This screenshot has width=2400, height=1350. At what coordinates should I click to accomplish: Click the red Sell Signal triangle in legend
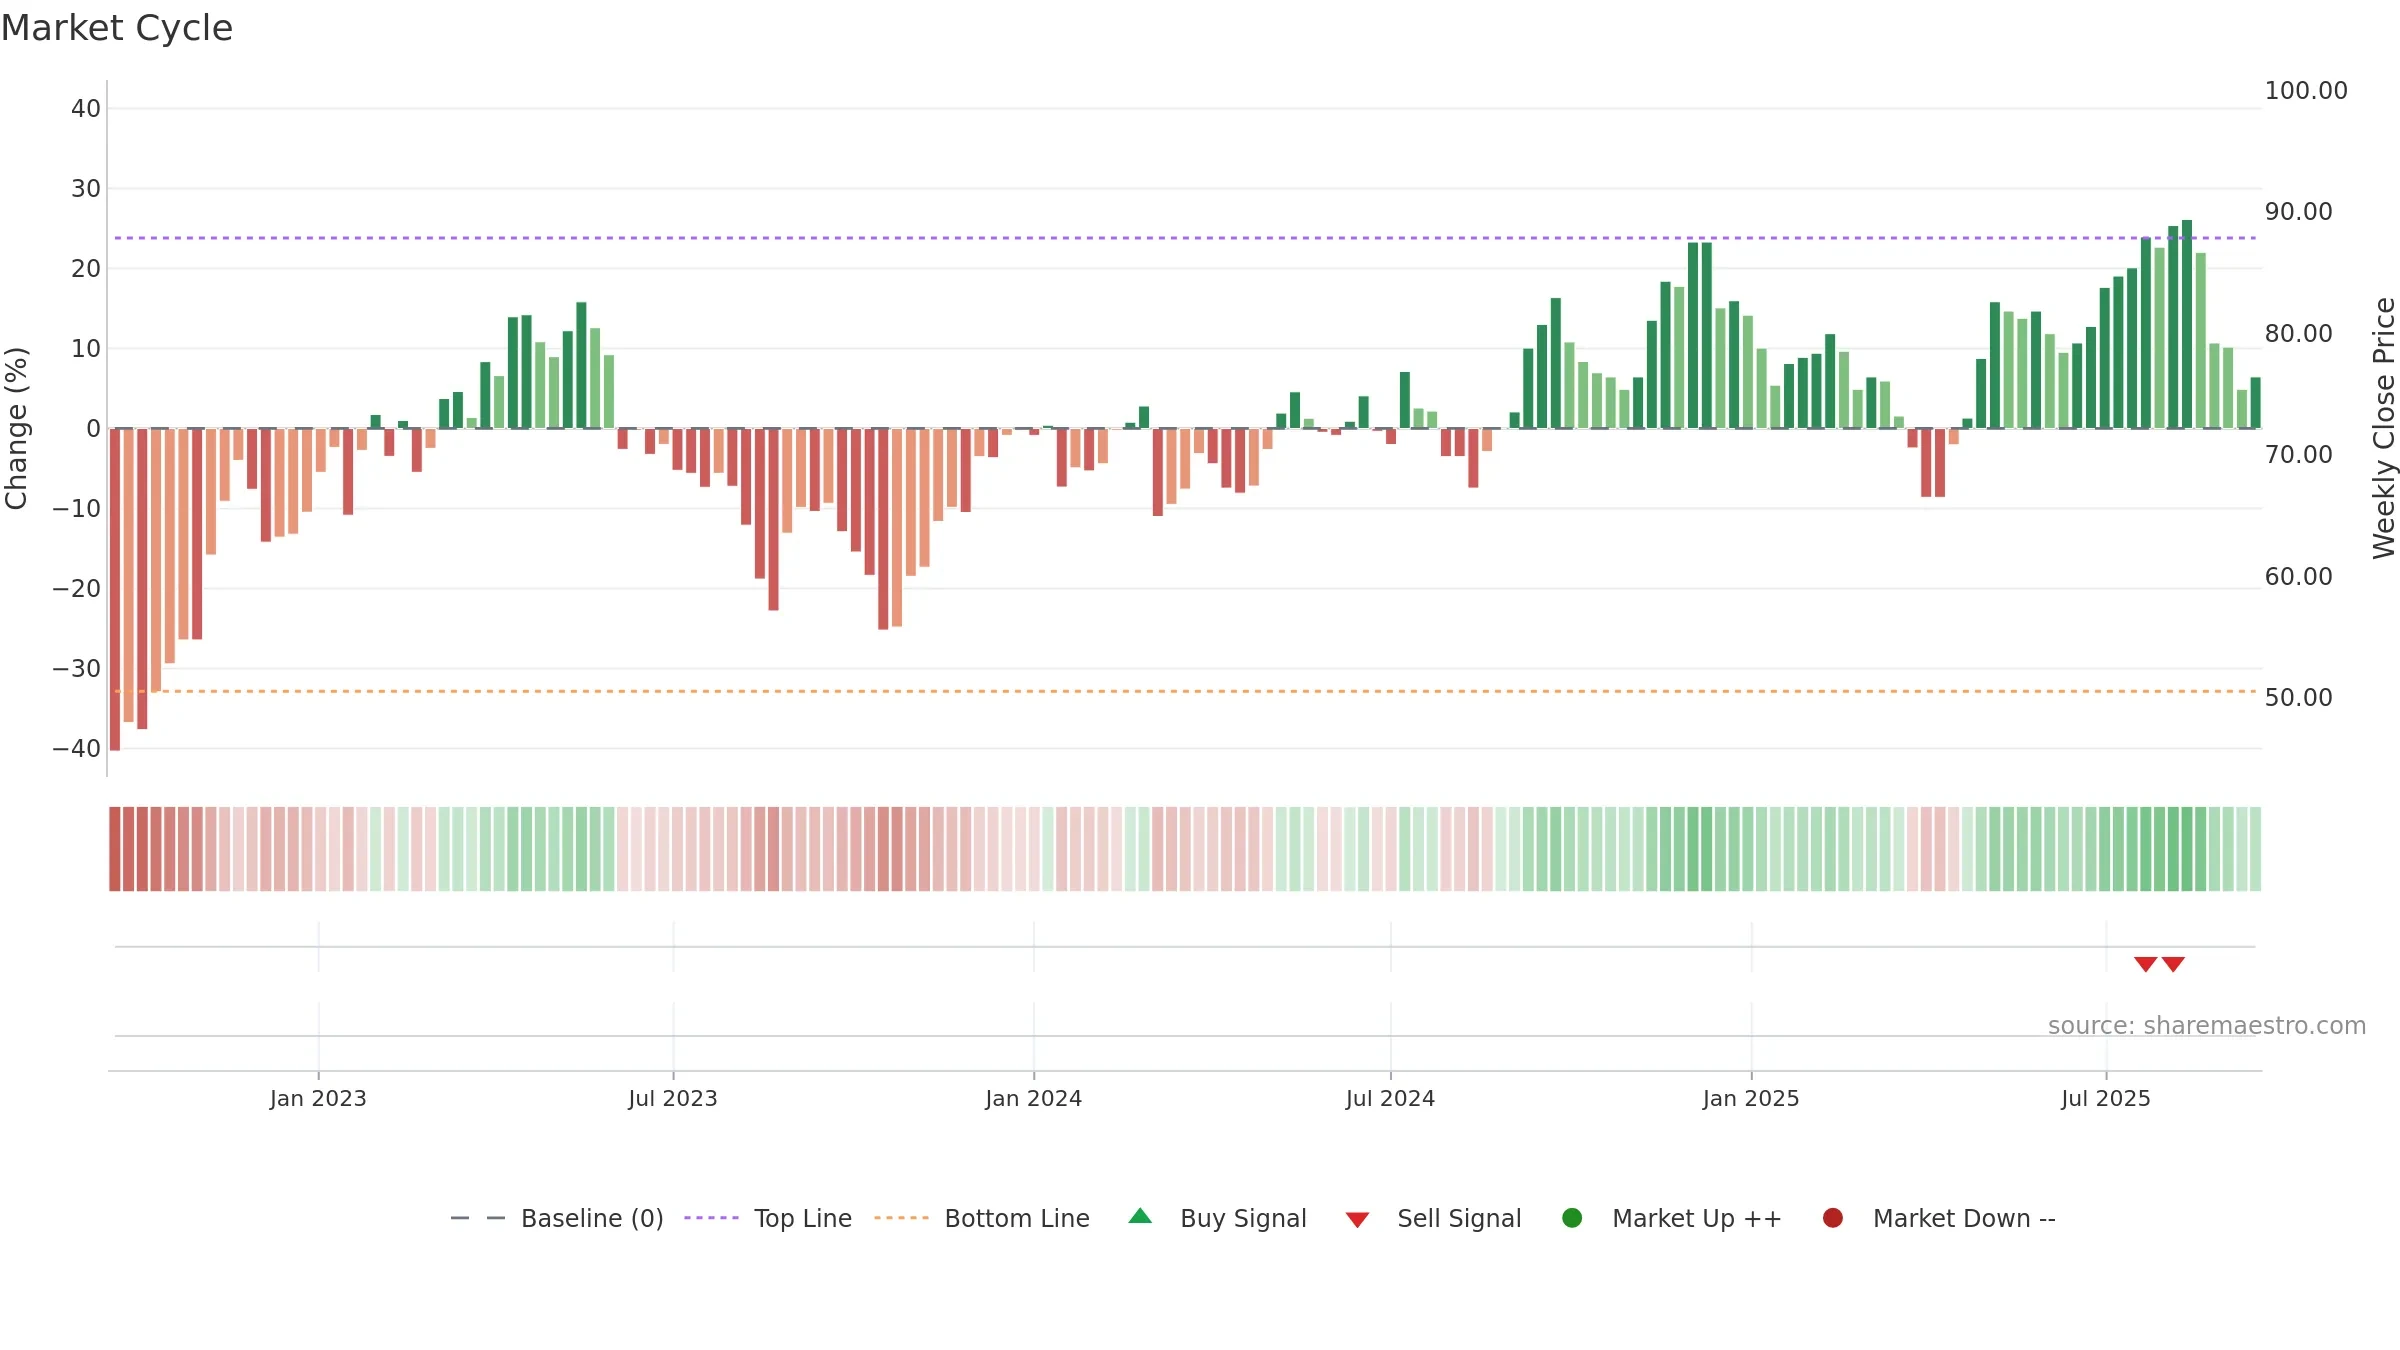1357,1220
